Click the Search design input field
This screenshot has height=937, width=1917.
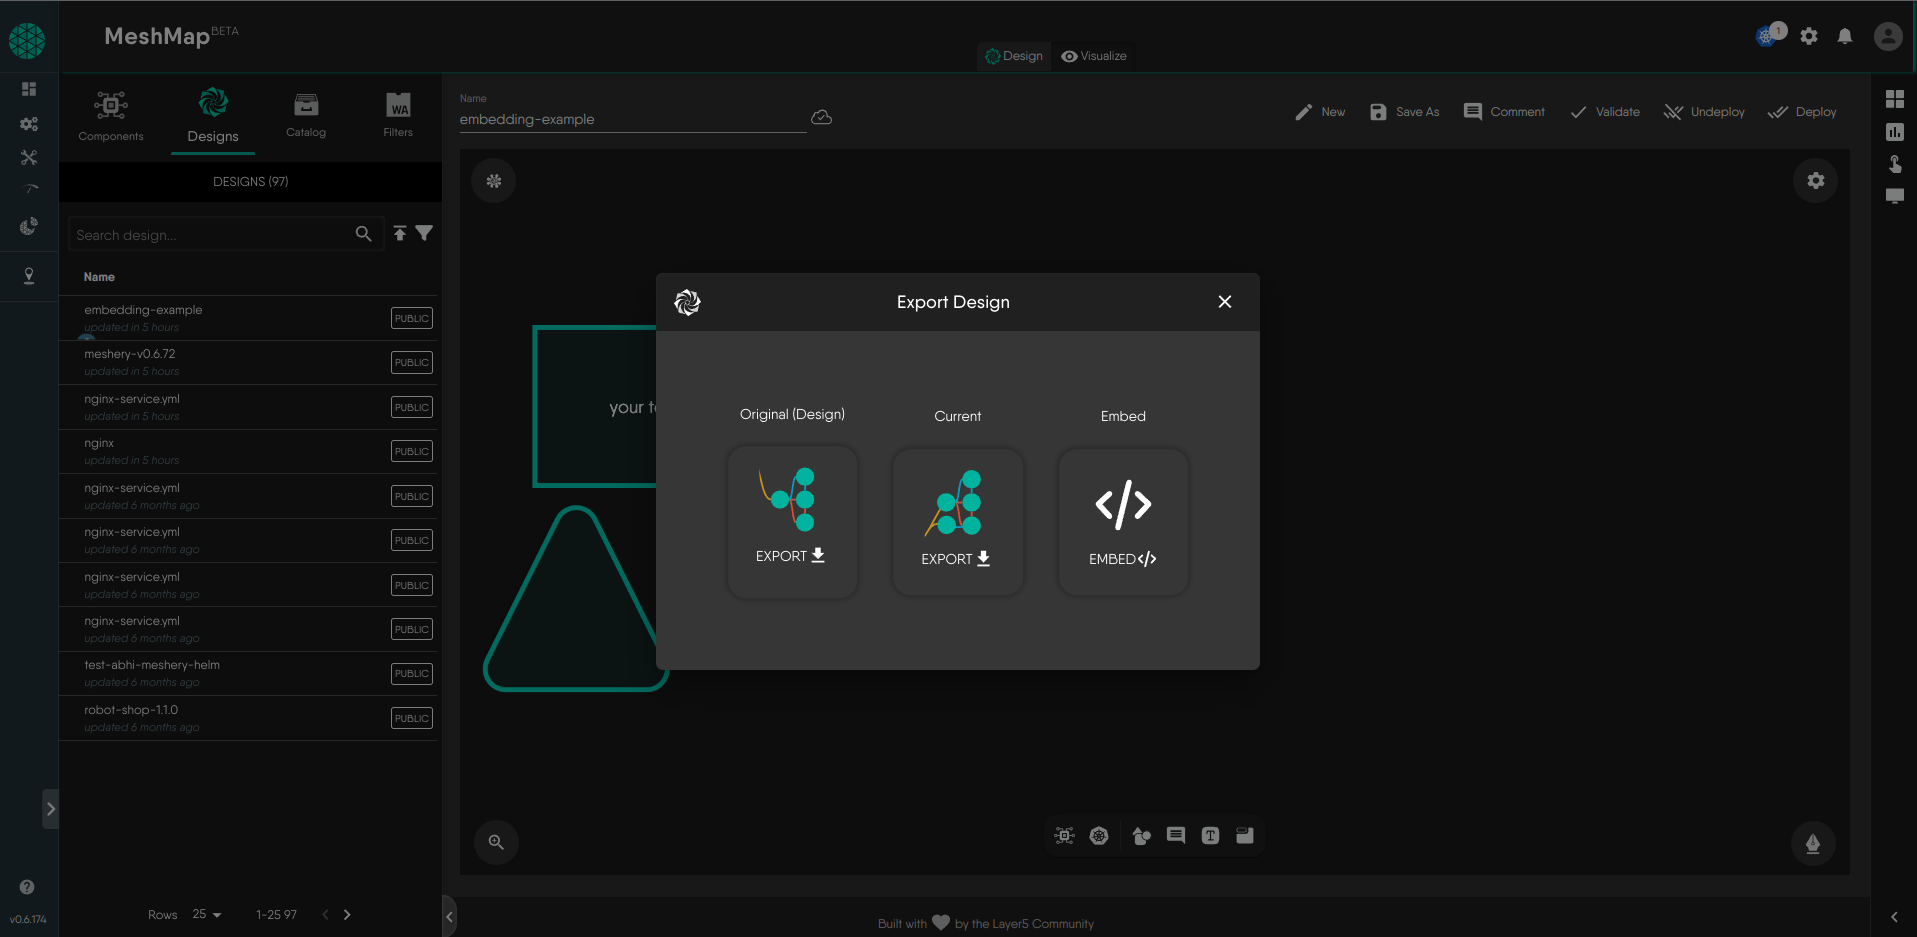pos(210,235)
